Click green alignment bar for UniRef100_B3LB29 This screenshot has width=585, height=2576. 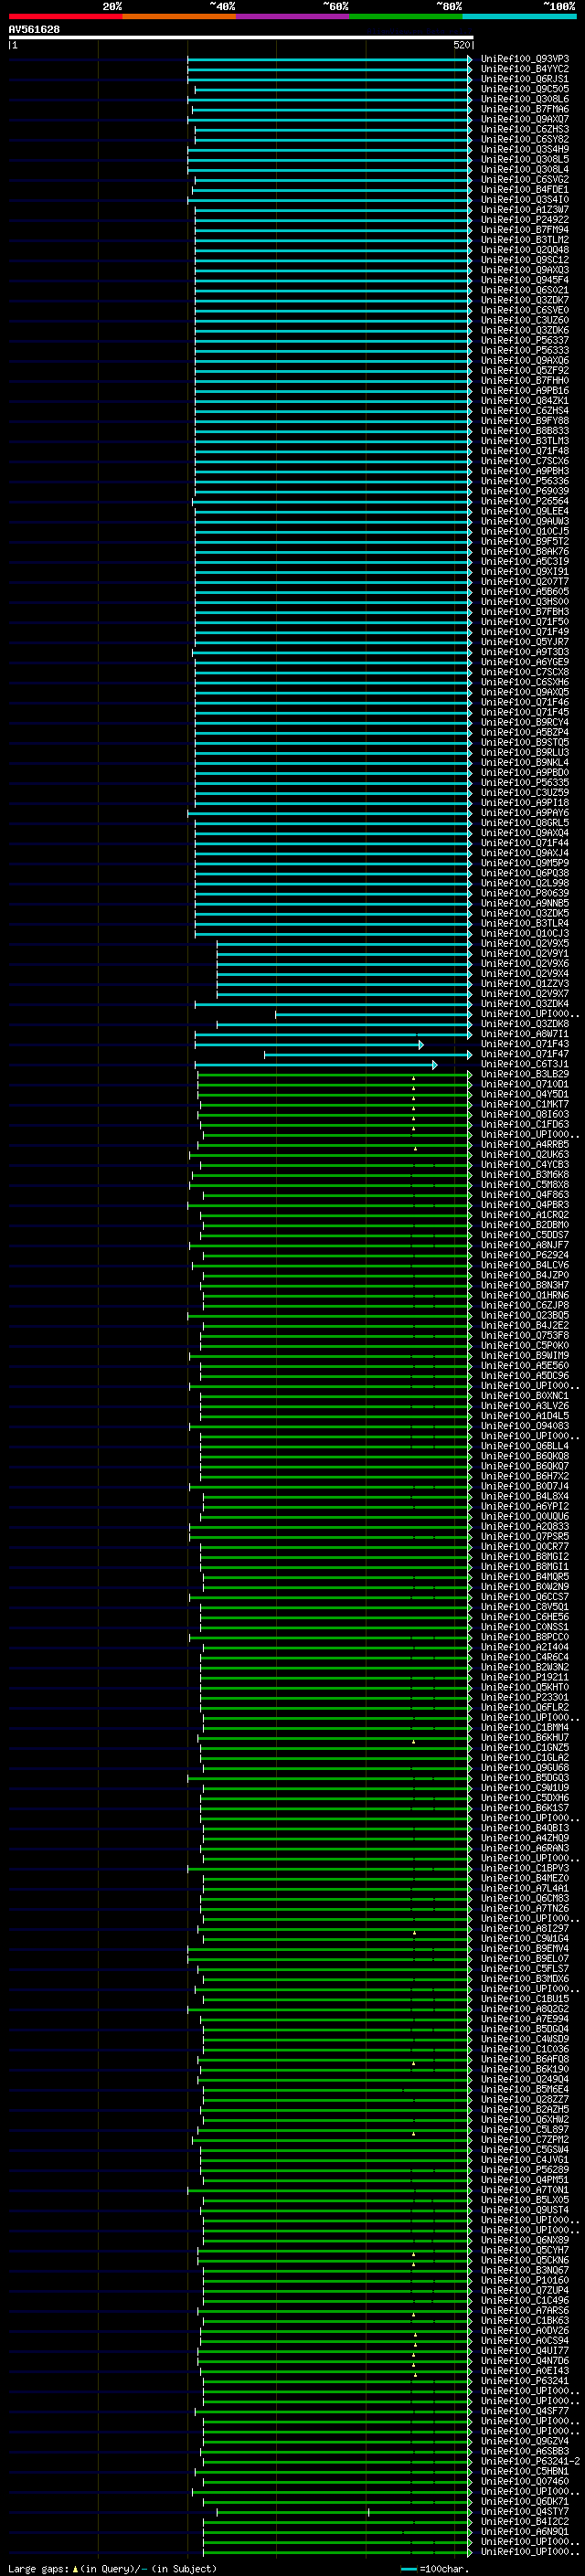click(x=333, y=1074)
